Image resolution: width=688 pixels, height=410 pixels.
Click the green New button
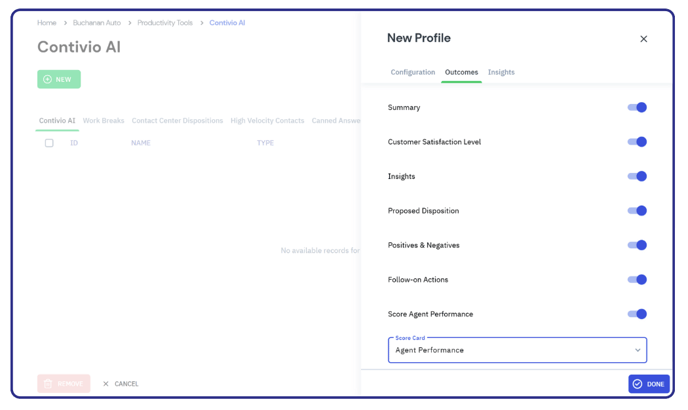coord(59,79)
